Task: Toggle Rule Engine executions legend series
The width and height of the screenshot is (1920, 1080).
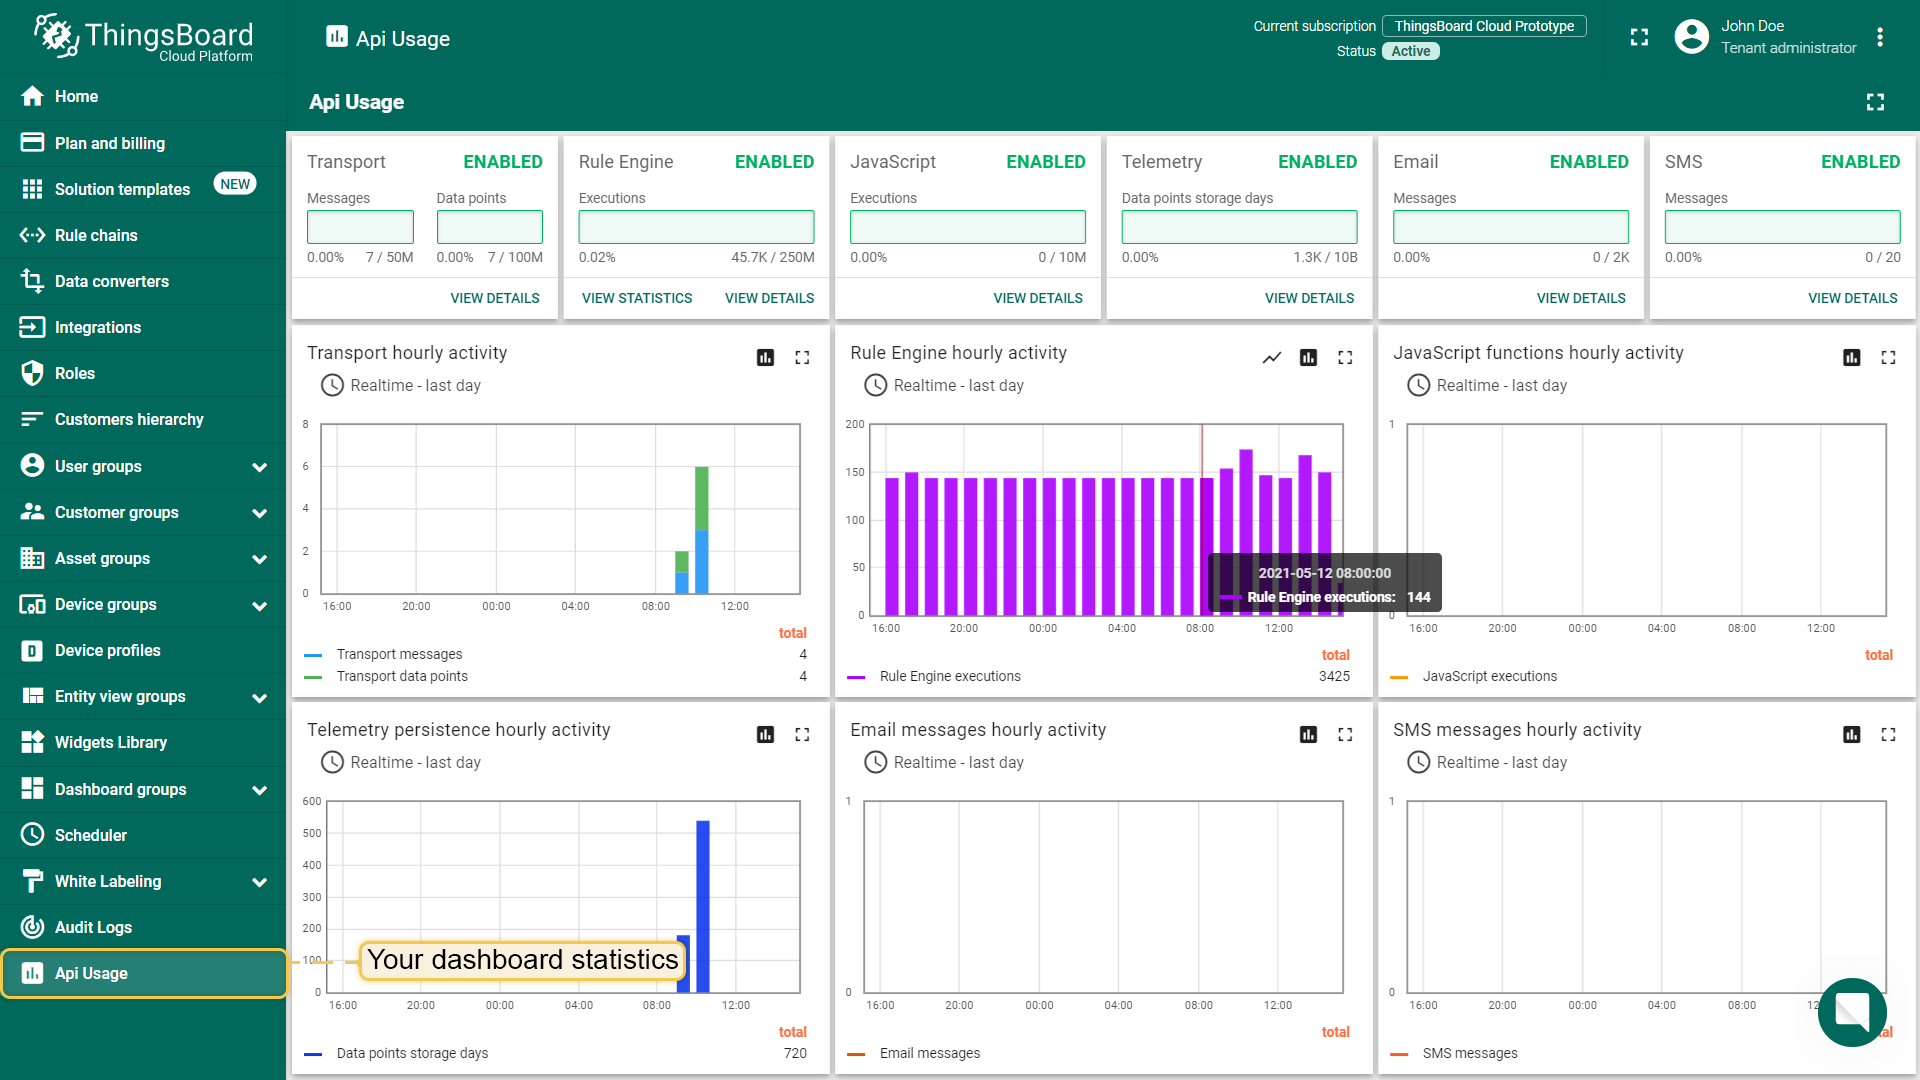Action: 950,676
